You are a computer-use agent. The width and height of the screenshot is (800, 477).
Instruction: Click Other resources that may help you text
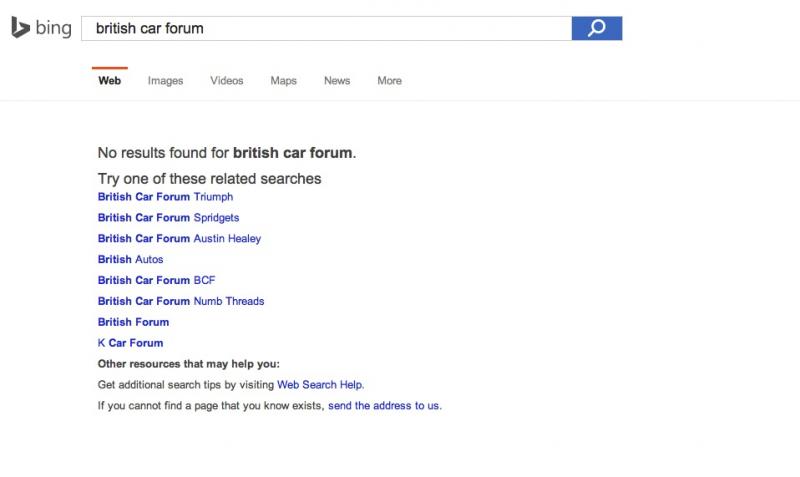188,364
